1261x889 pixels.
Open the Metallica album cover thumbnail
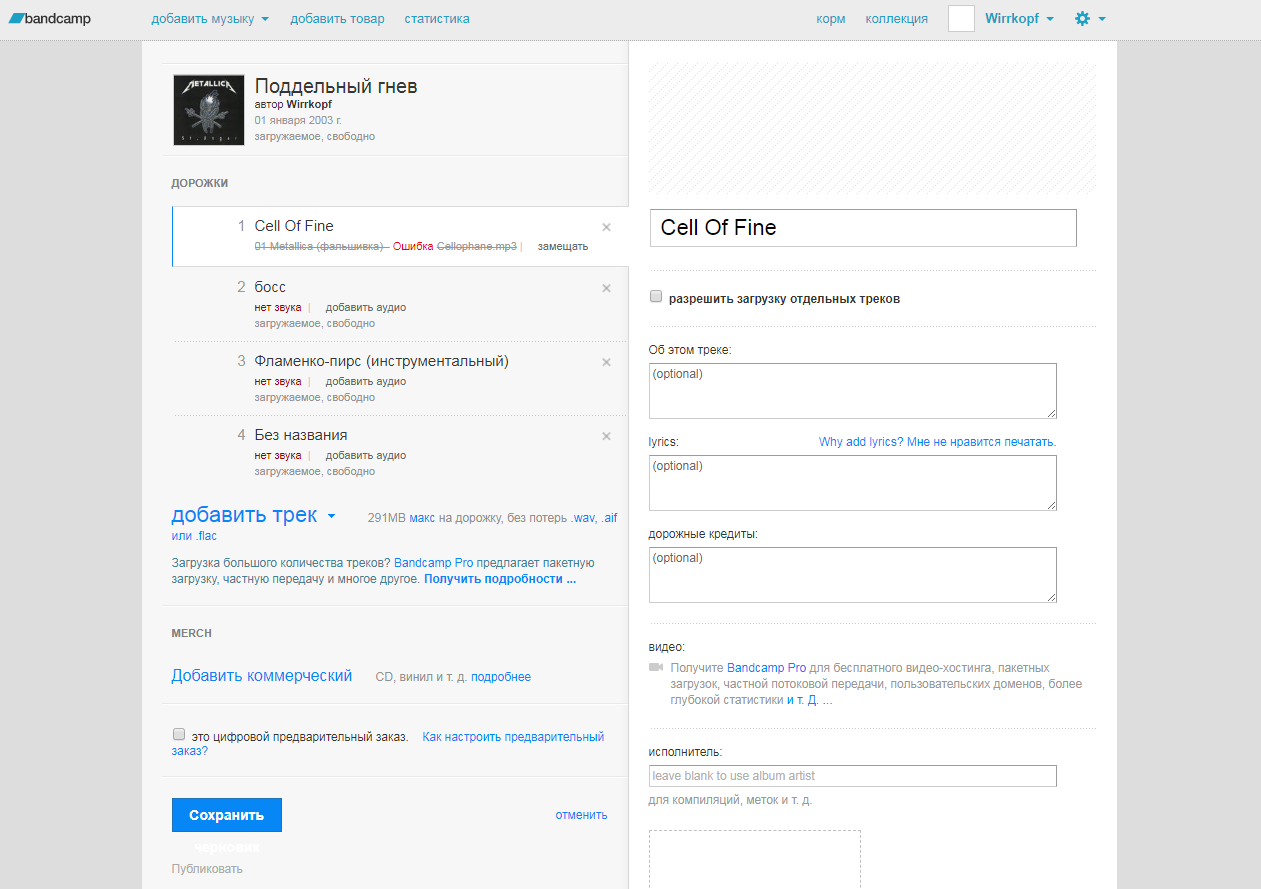tap(208, 110)
